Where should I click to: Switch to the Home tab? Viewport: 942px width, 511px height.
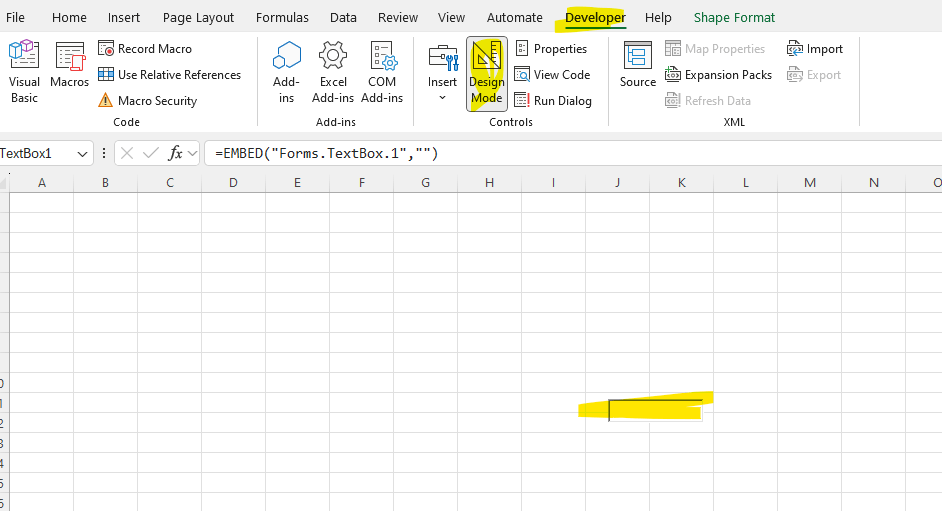click(69, 17)
